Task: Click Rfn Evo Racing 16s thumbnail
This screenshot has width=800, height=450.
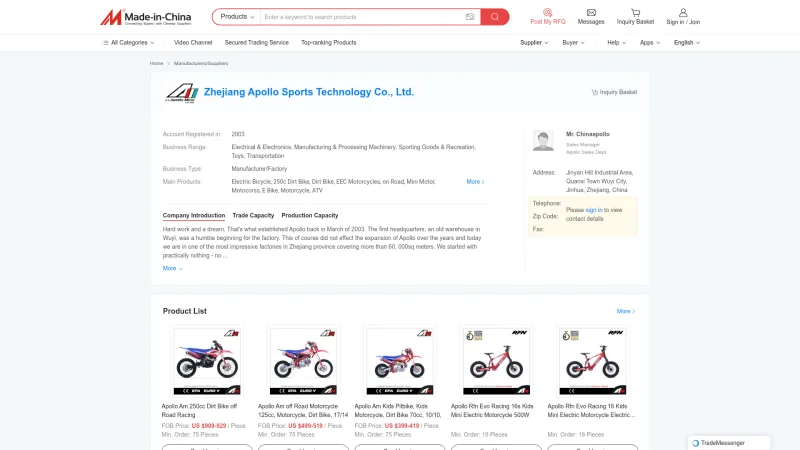Action: 496,361
